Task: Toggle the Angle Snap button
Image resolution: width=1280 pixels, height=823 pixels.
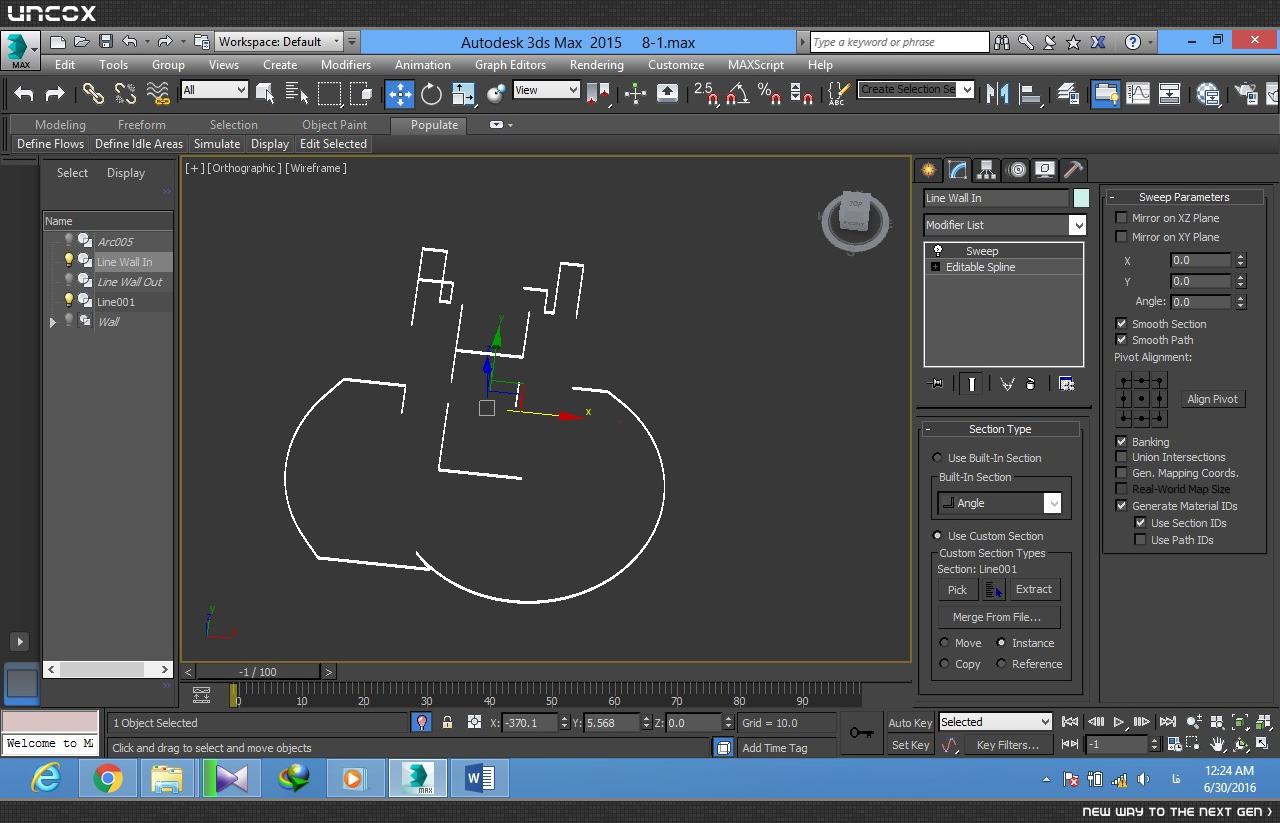Action: 737,93
